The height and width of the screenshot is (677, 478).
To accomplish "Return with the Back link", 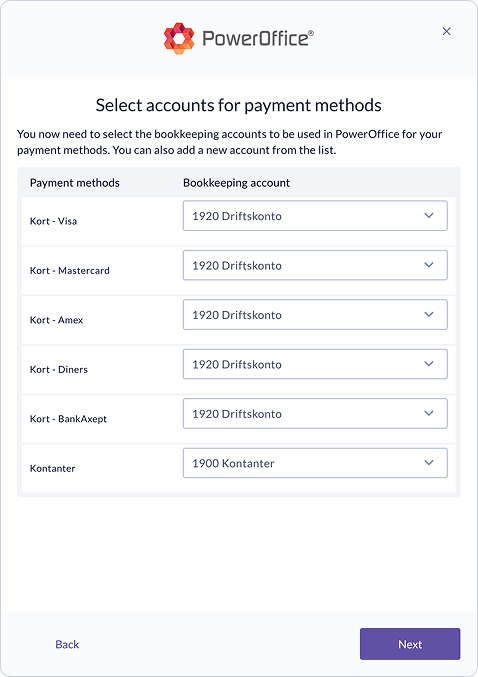I will click(x=67, y=644).
